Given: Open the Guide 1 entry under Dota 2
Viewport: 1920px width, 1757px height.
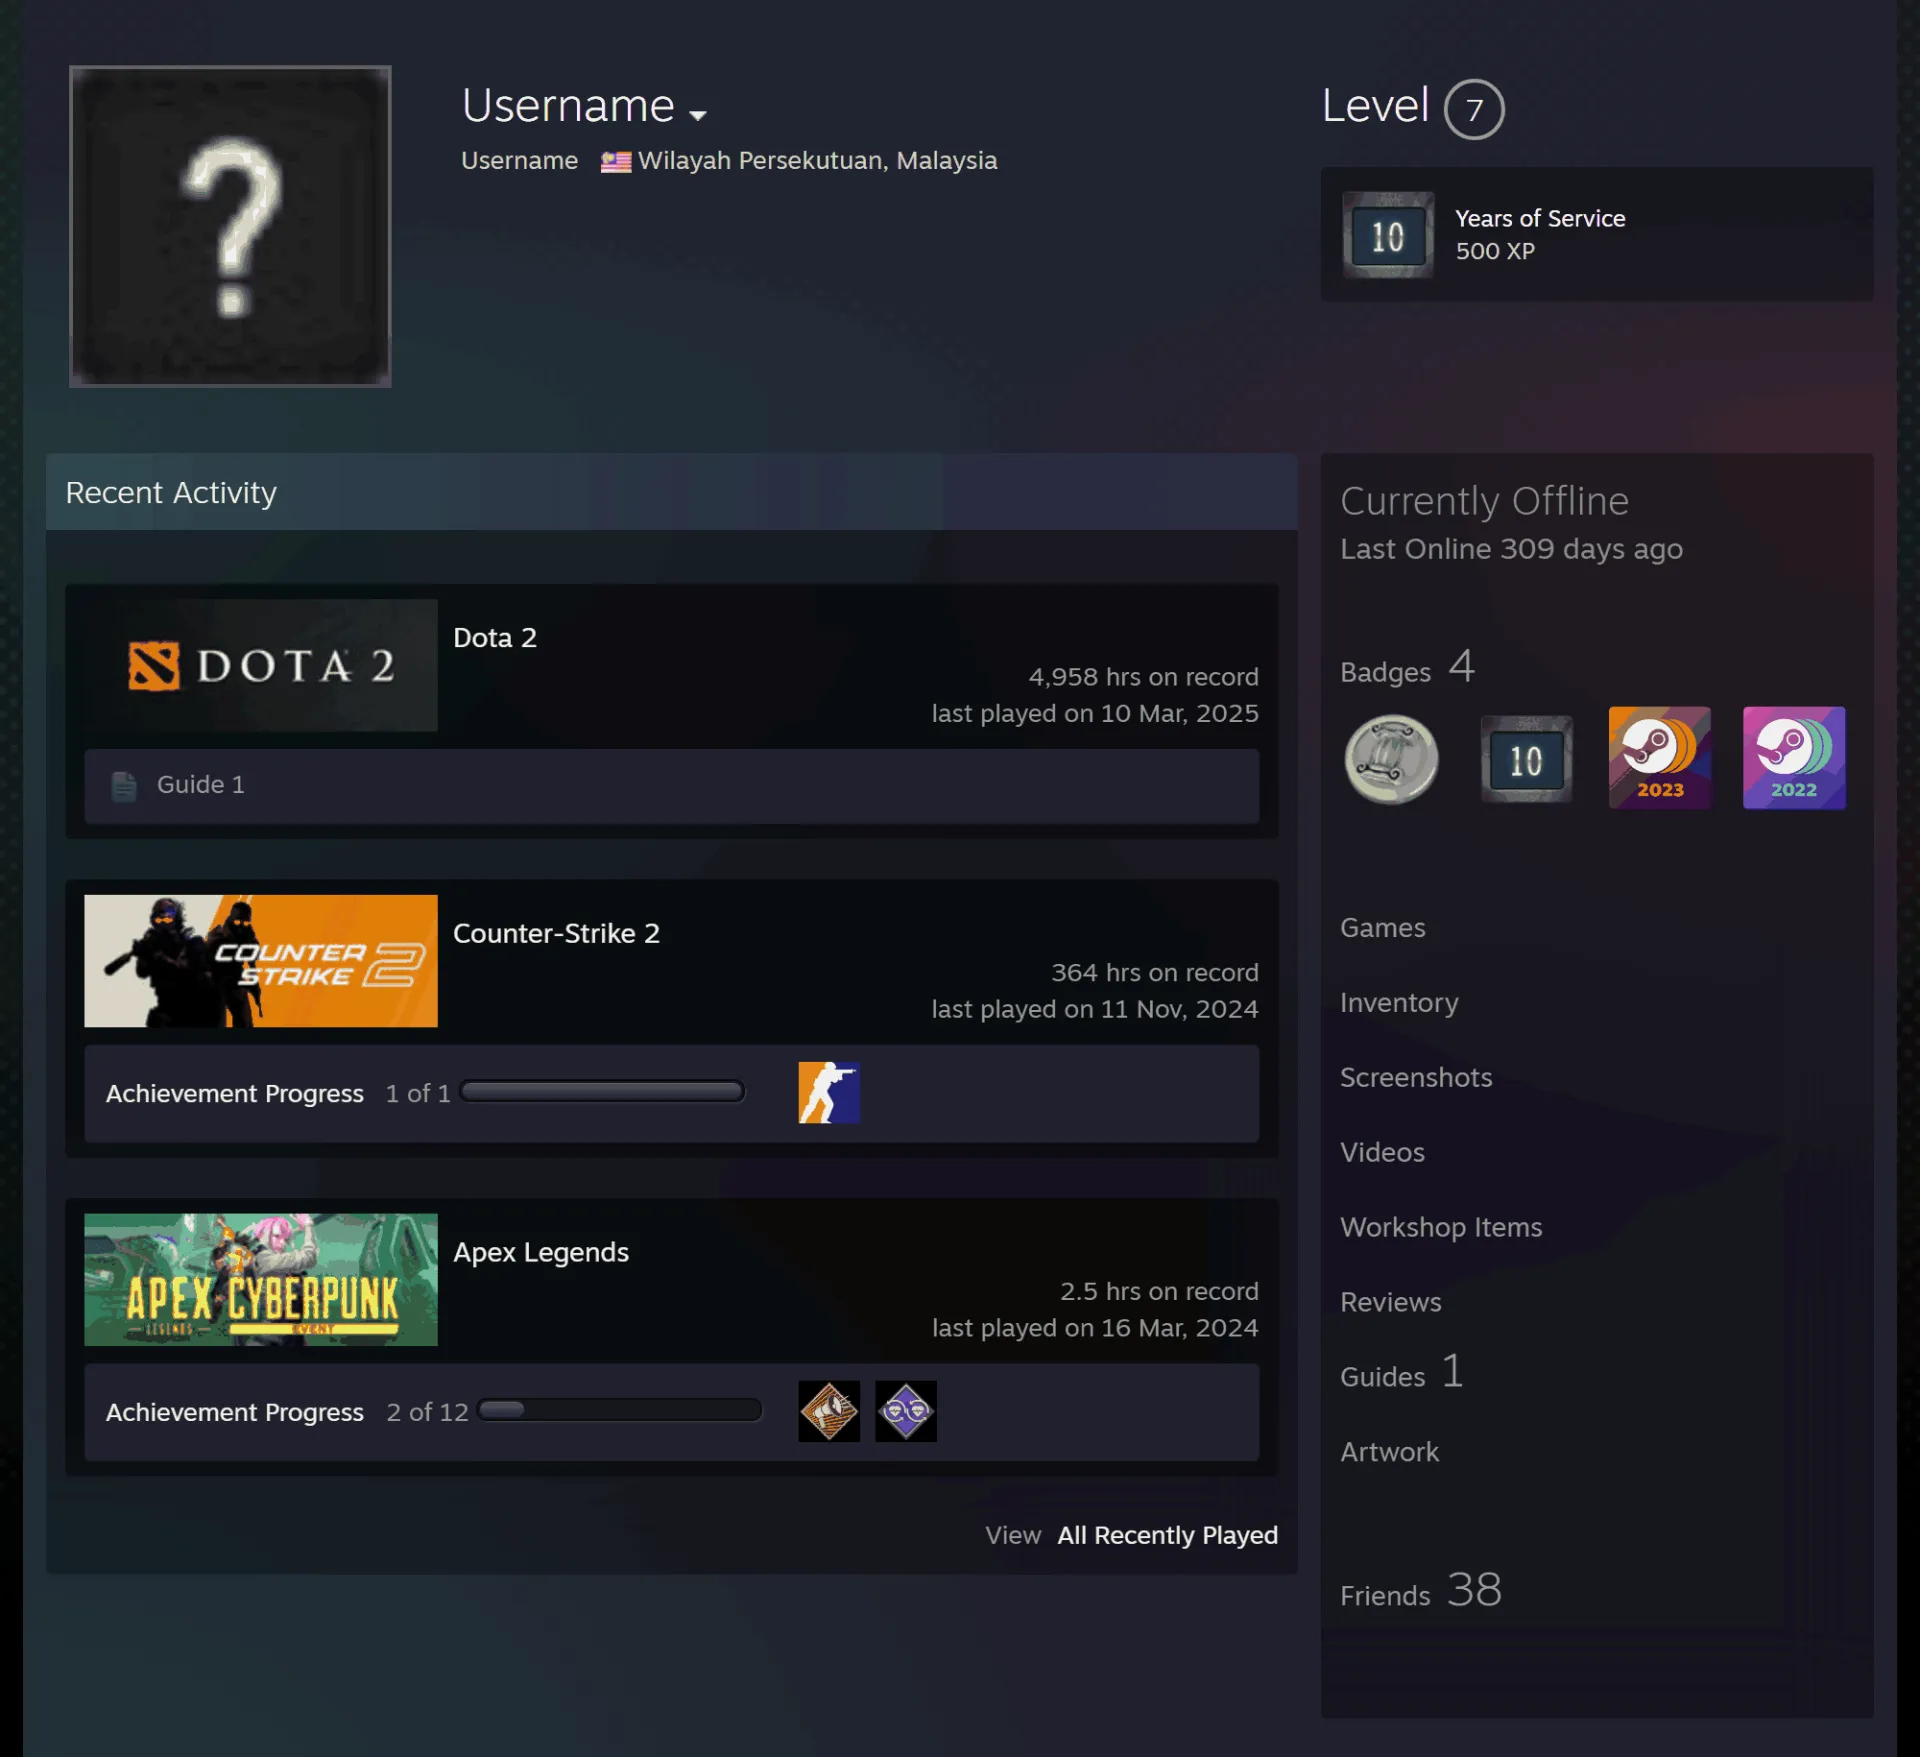Looking at the screenshot, I should coord(671,786).
